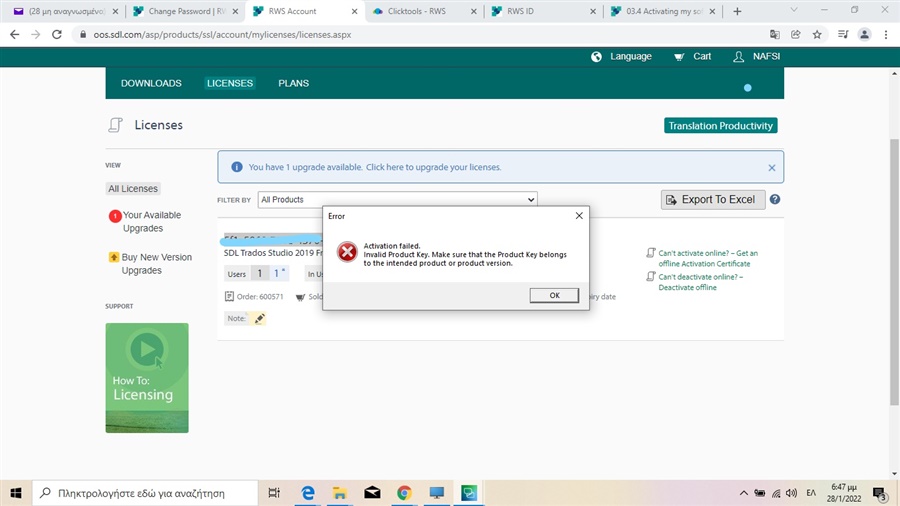
Task: Show hidden system tray icons
Action: tap(743, 493)
